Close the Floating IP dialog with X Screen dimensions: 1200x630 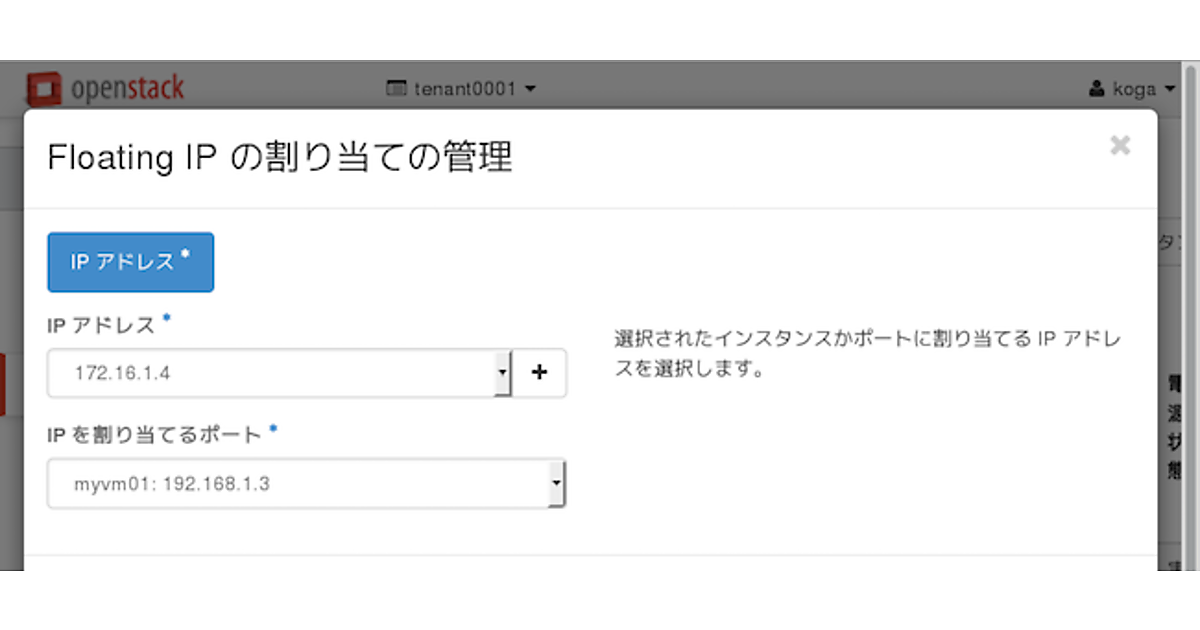coord(1120,146)
